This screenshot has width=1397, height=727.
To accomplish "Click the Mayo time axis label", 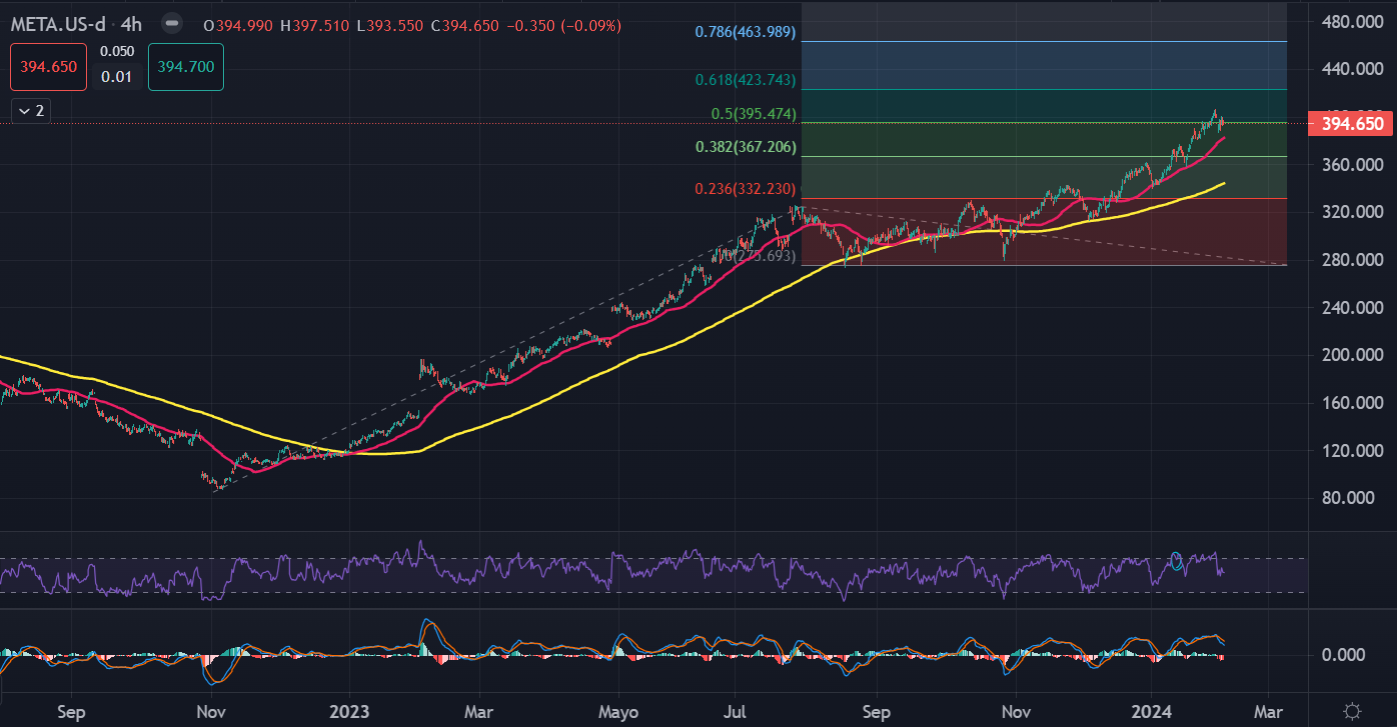I will click(x=618, y=713).
